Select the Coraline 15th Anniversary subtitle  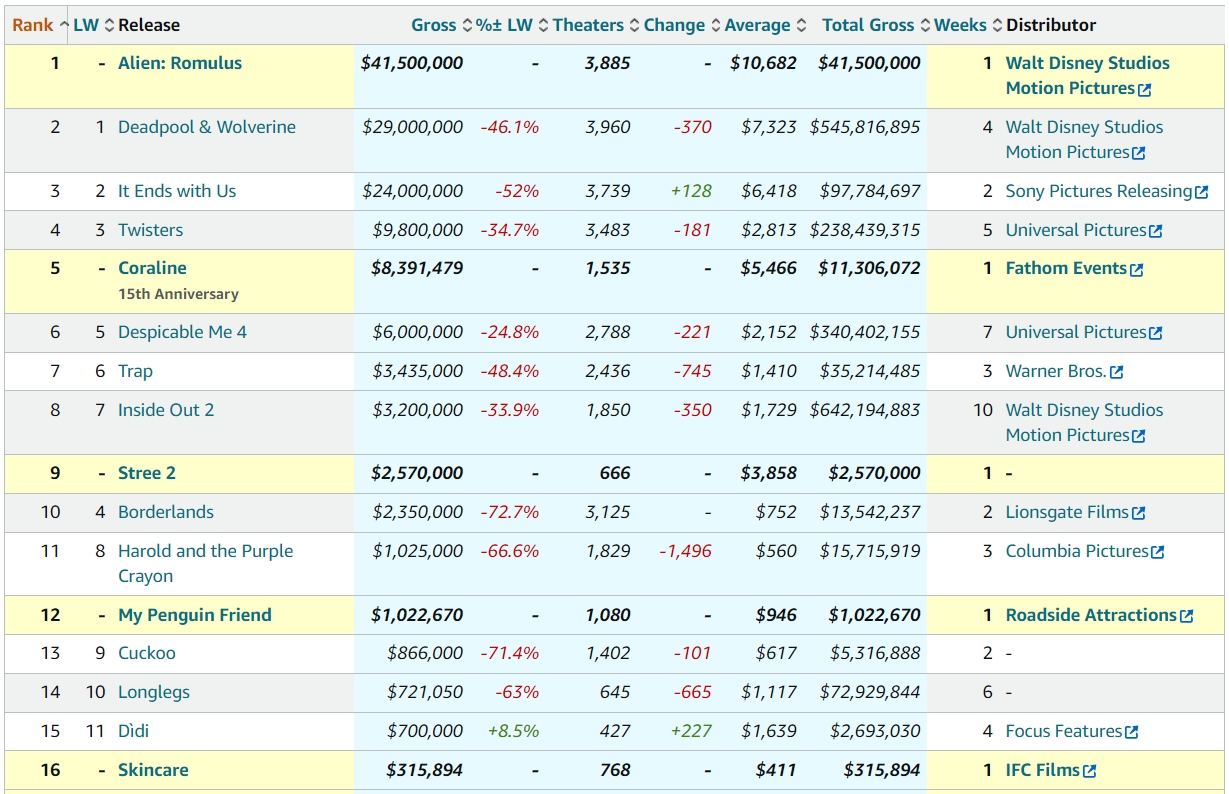(178, 294)
